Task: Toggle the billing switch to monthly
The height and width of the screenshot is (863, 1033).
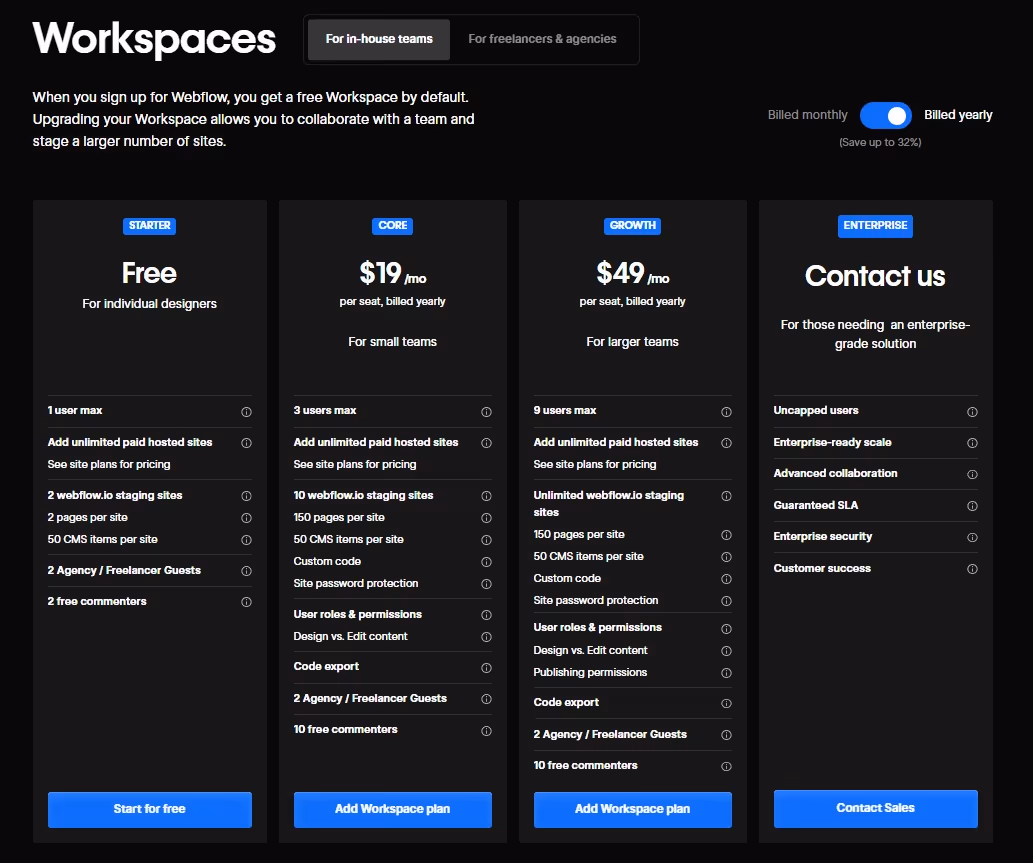Action: pos(885,115)
